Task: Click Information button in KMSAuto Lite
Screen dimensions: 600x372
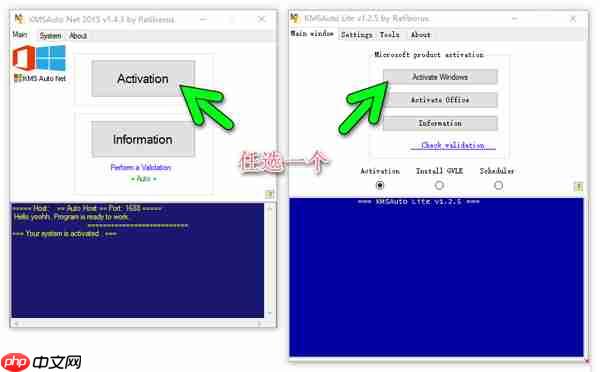Action: (x=440, y=123)
